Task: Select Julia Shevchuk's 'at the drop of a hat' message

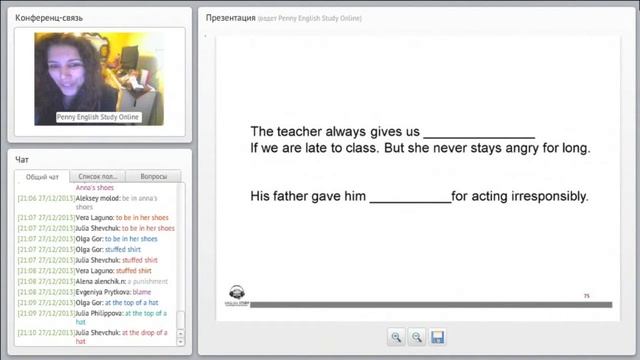Action: click(93, 337)
